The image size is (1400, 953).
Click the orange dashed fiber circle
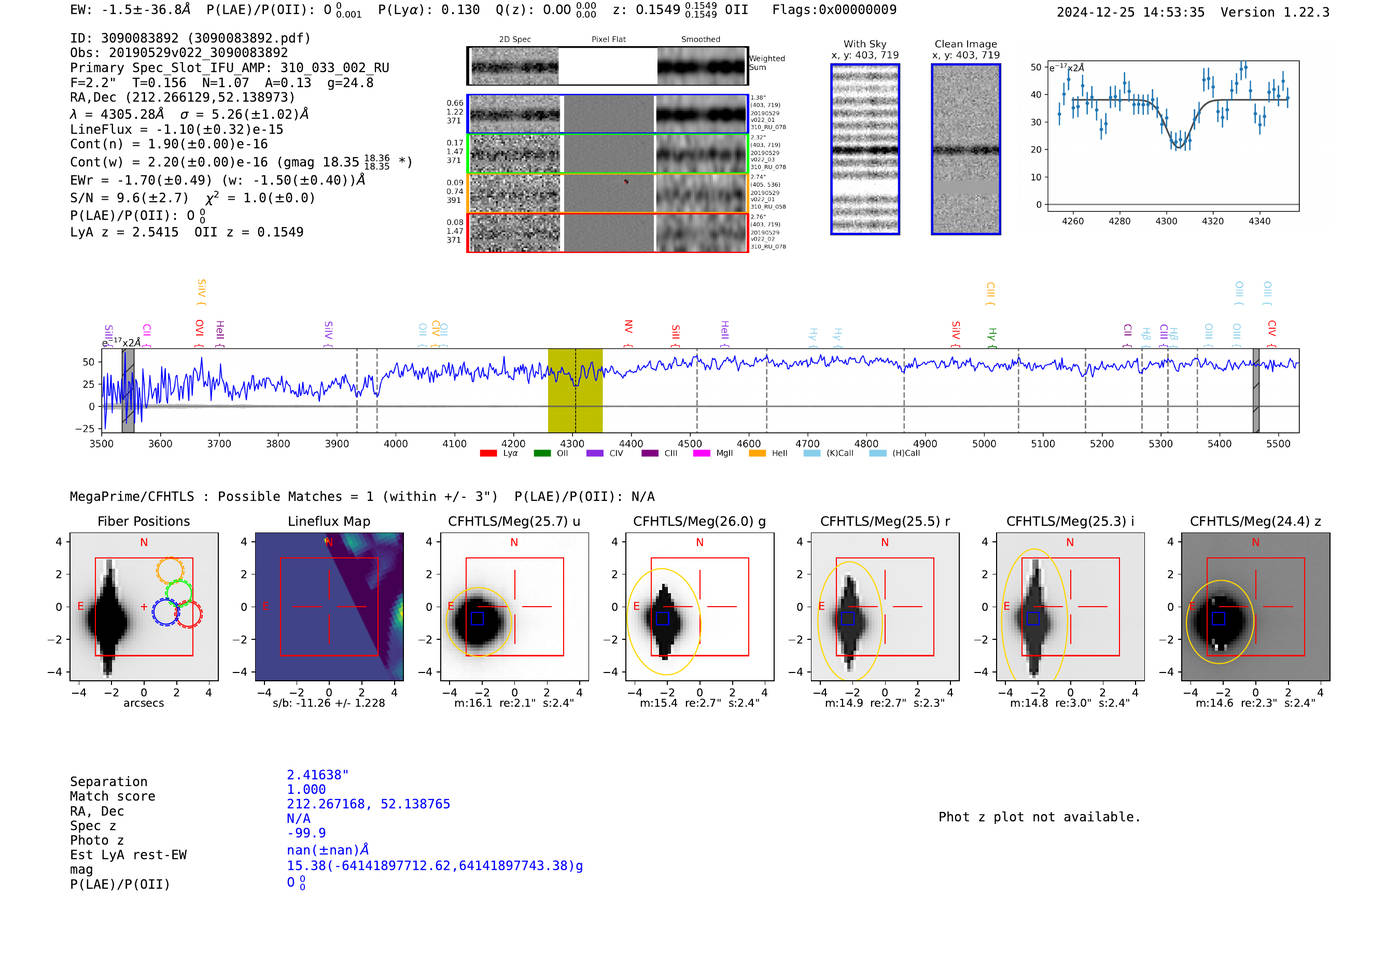(x=171, y=570)
